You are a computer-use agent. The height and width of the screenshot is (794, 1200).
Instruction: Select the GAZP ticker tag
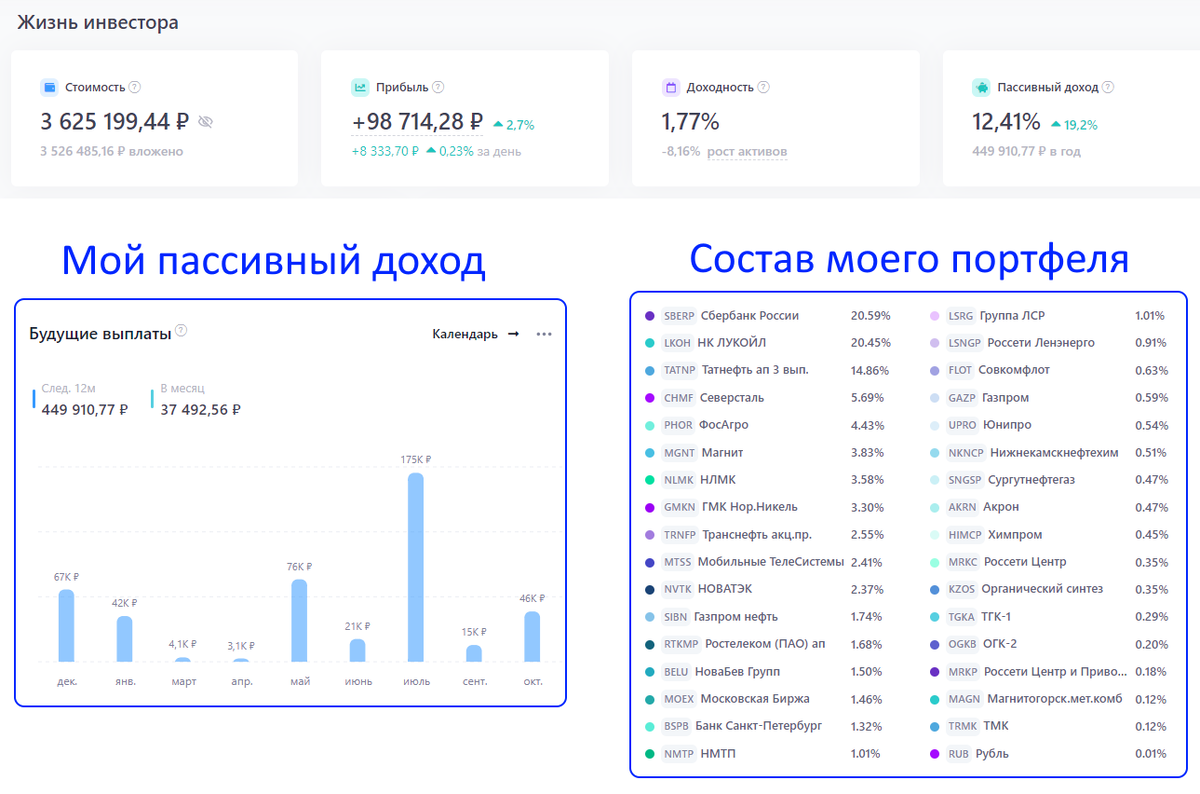962,397
